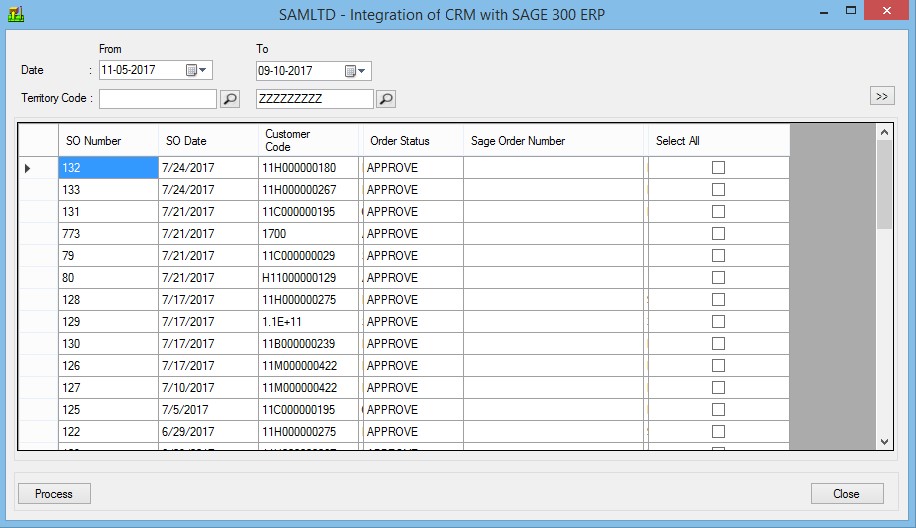The width and height of the screenshot is (916, 528).
Task: Check the box for SO 133
Action: [x=719, y=190]
